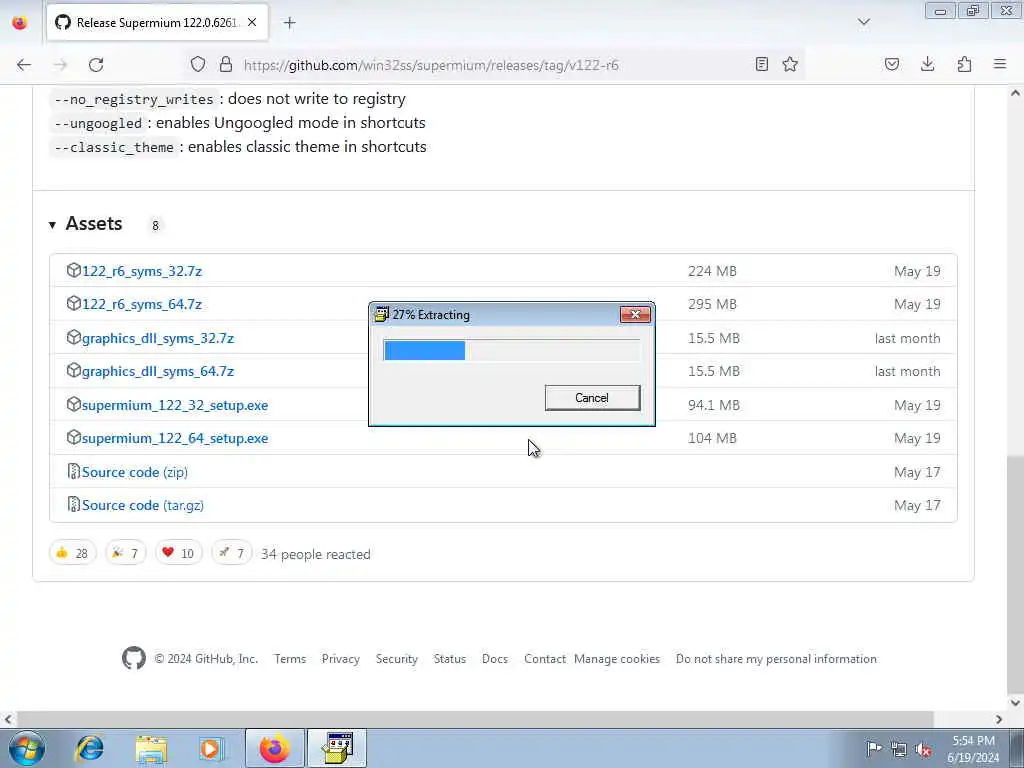Click the Firefox View icon in the tab bar
Screen dimensions: 1024x768
(x=20, y=22)
